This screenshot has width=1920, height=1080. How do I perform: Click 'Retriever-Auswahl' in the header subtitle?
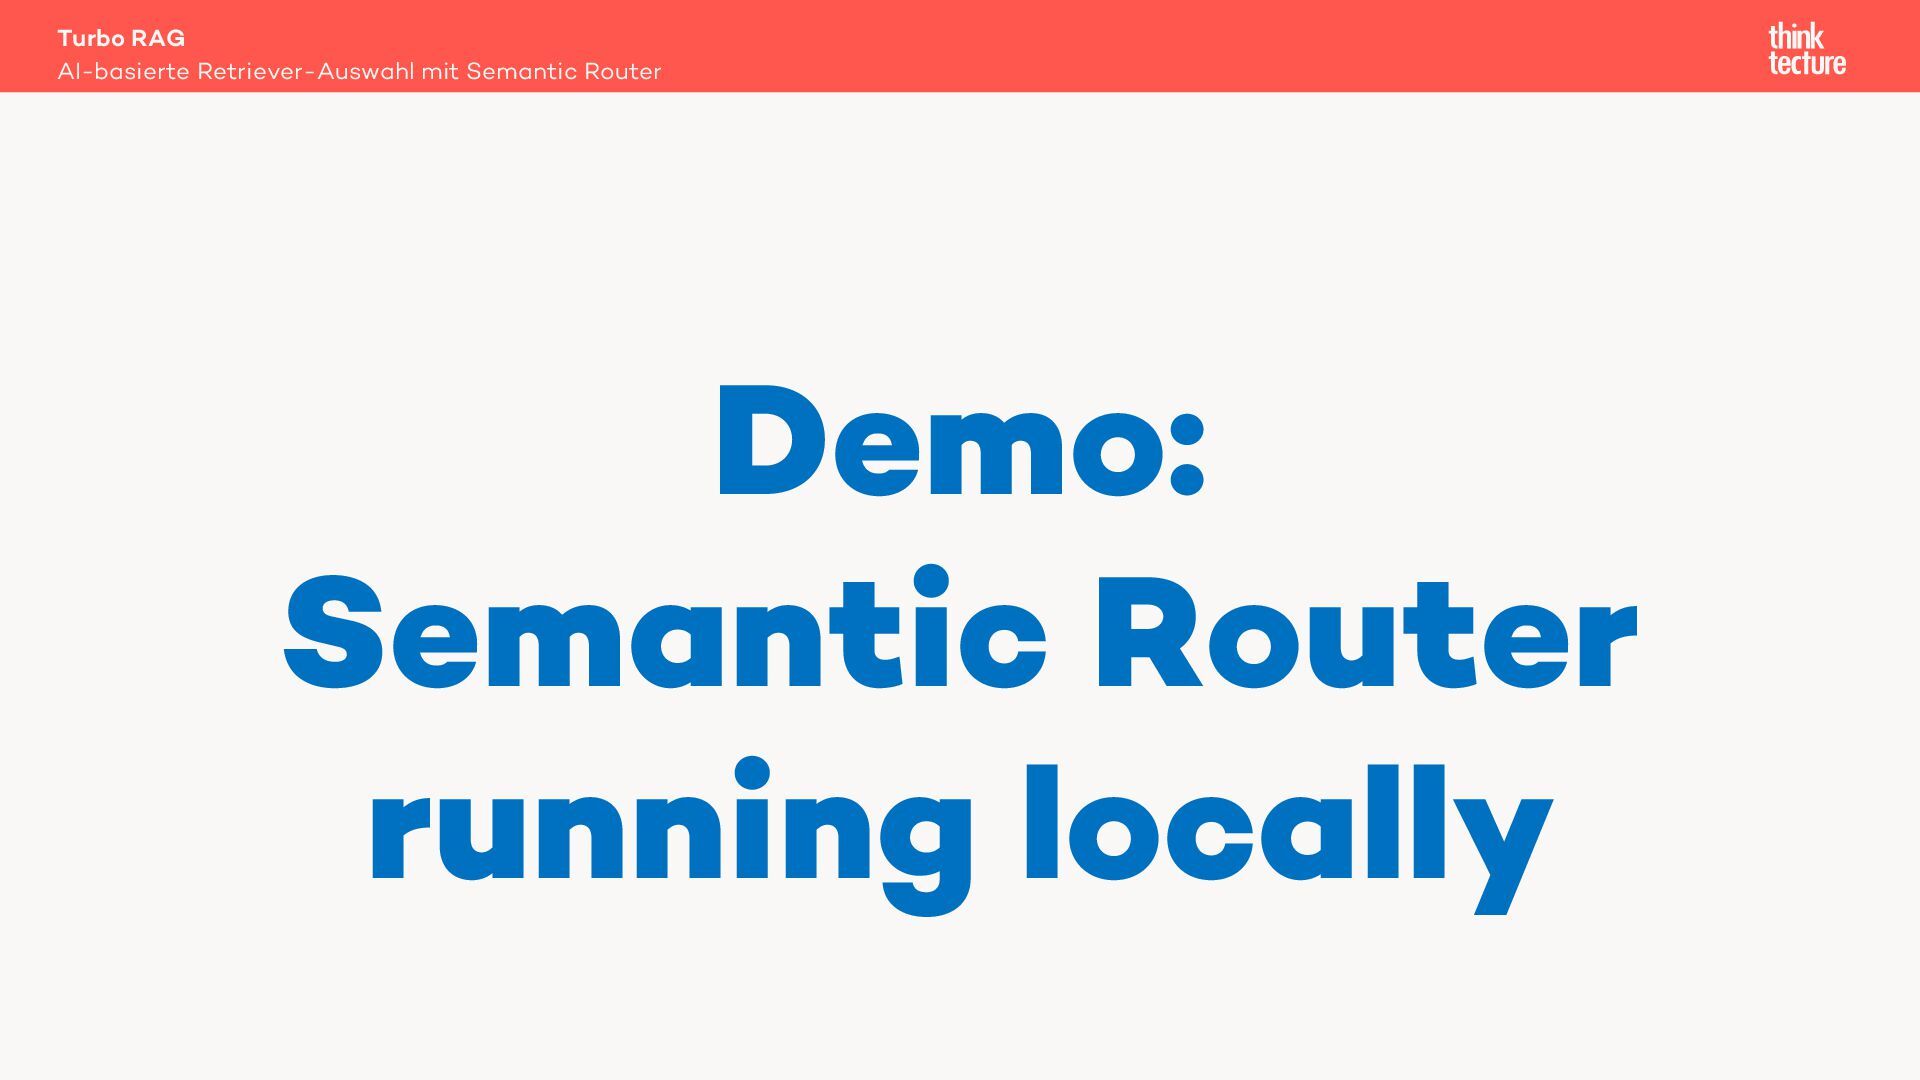tap(304, 72)
